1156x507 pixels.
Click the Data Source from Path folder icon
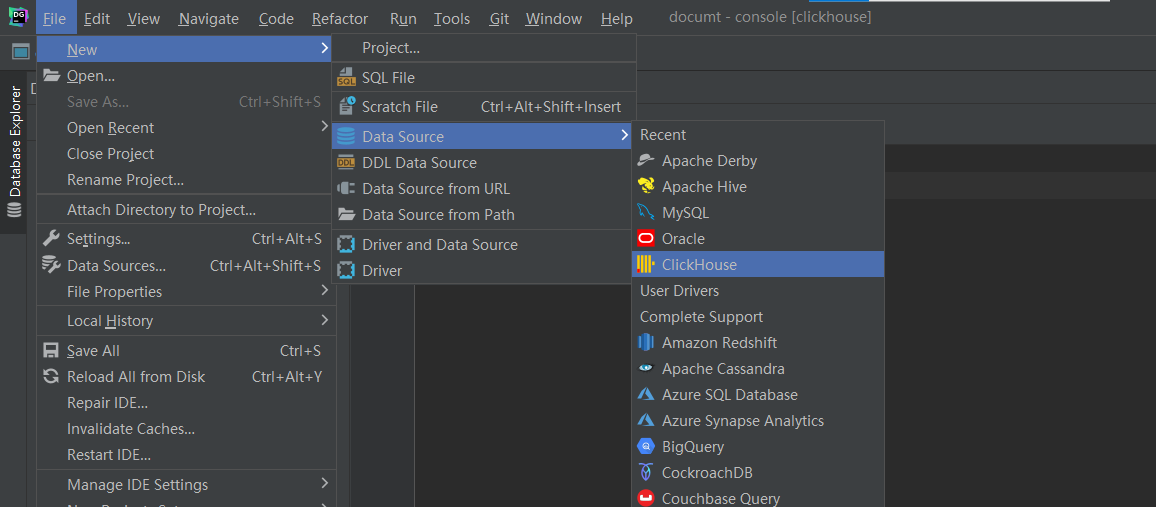pyautogui.click(x=347, y=214)
